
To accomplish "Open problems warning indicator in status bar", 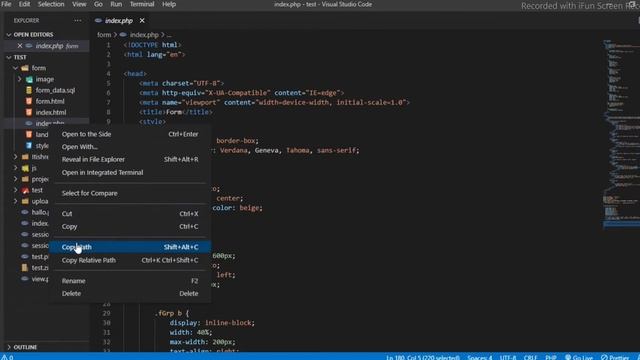I will 7,357.
